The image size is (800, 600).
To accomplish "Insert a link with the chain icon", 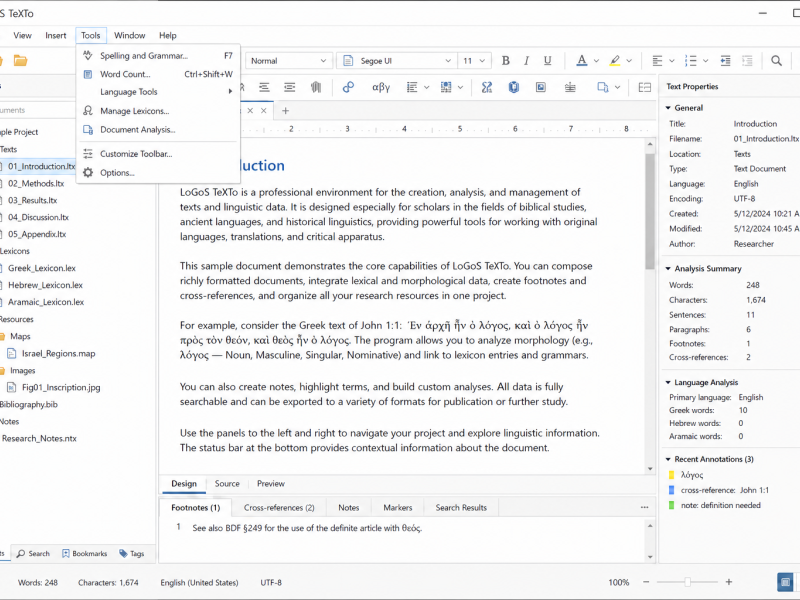I will click(x=348, y=87).
